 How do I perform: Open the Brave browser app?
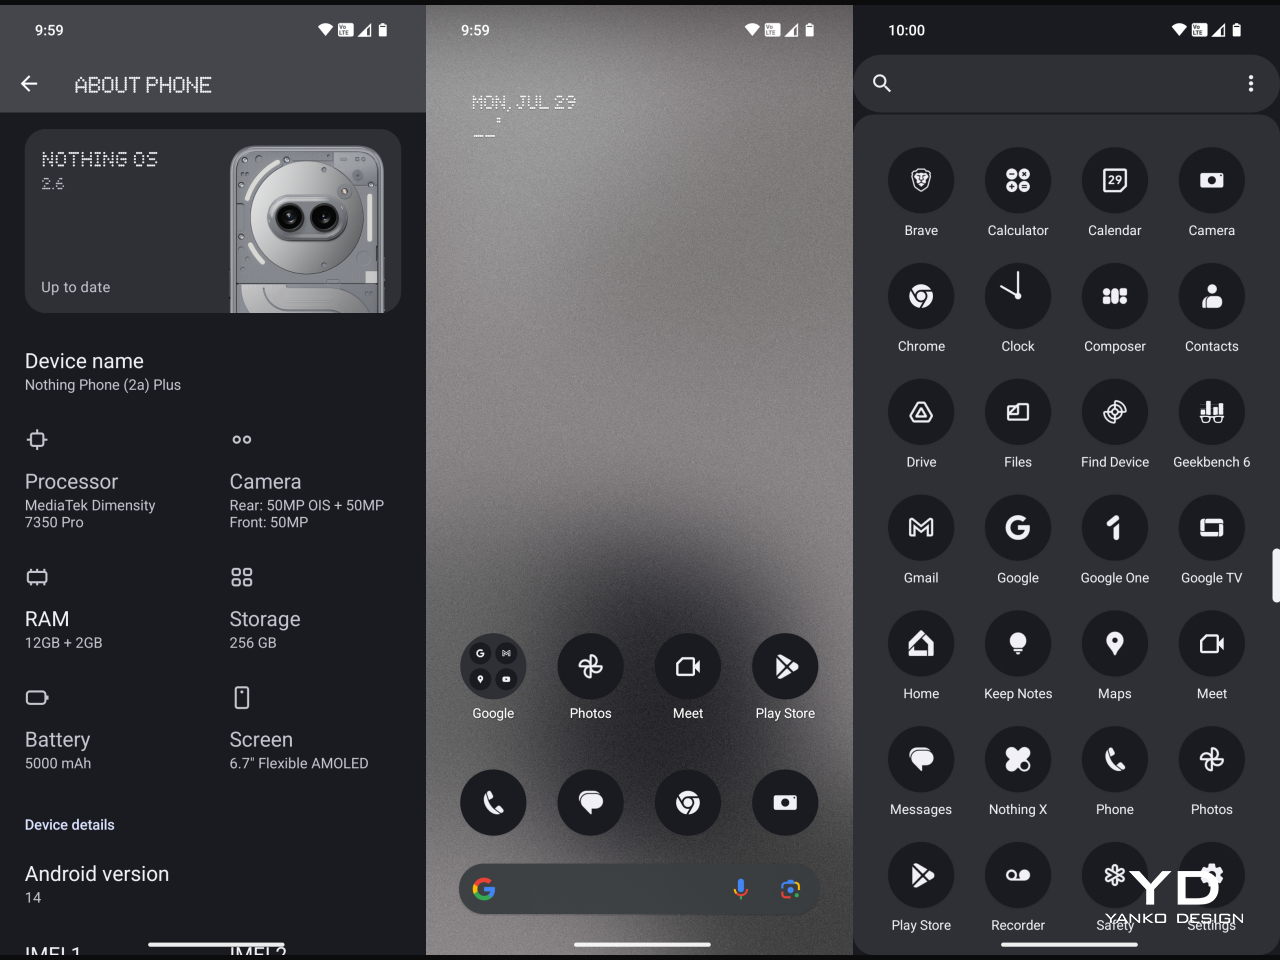pos(920,181)
